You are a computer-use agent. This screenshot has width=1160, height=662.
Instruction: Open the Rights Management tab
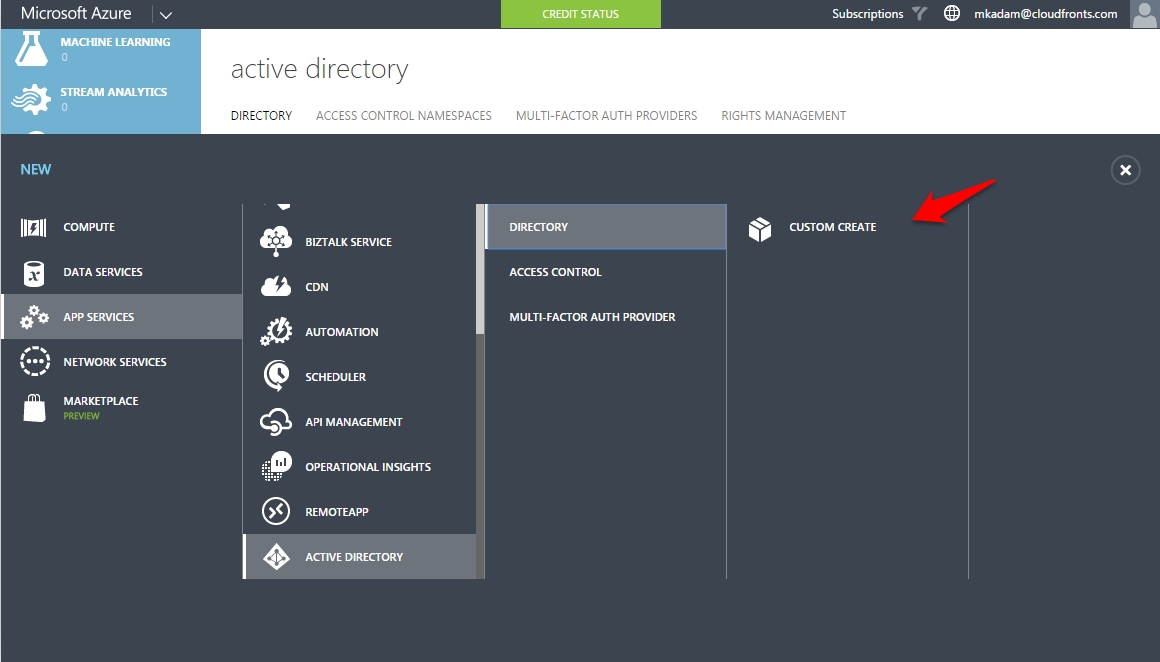tap(783, 115)
